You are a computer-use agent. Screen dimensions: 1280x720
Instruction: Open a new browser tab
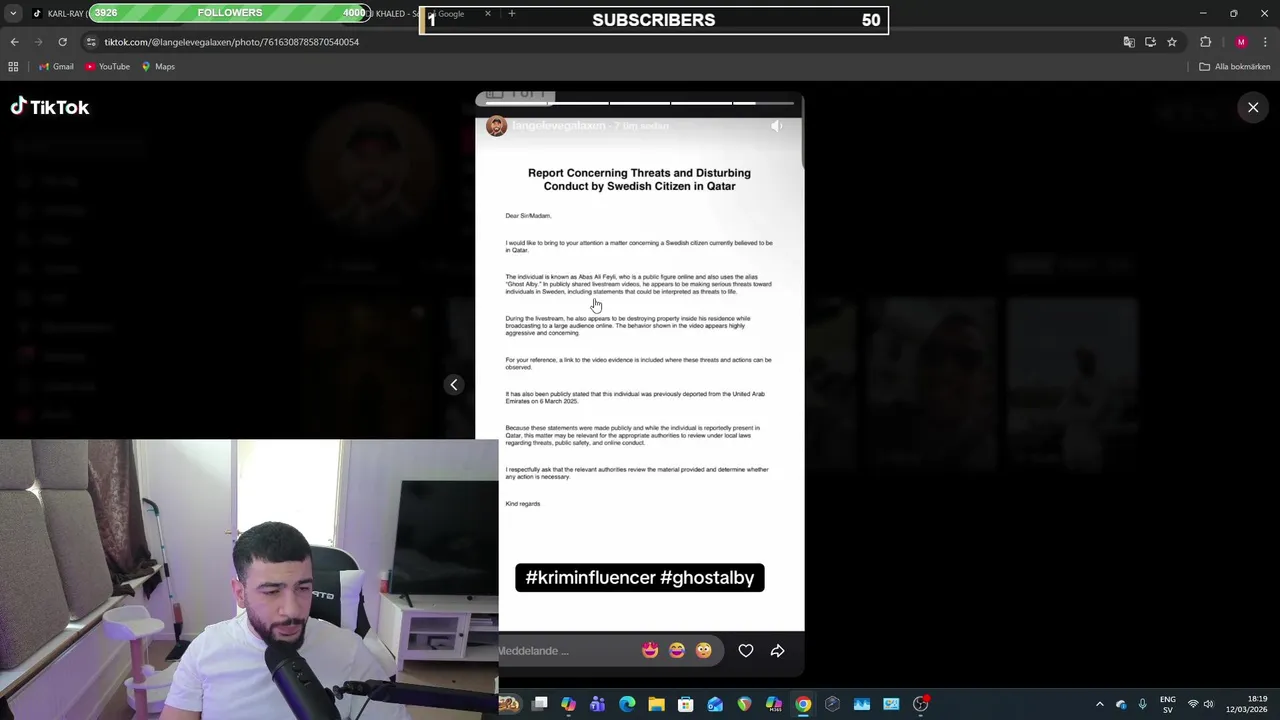pyautogui.click(x=512, y=14)
